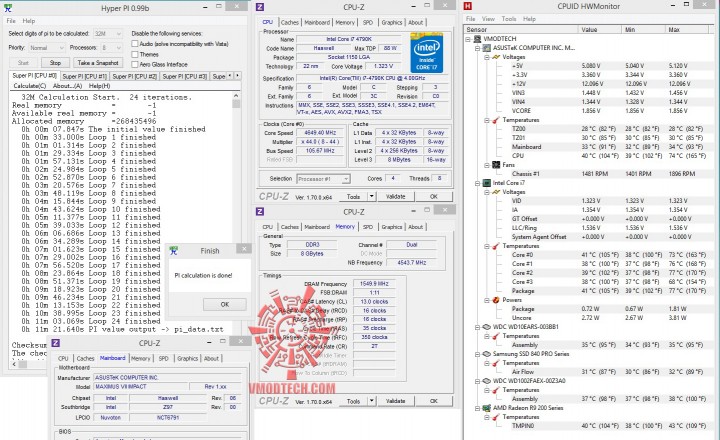Click the Tools button in top CPU-Z
720x440 pixels.
[353, 197]
